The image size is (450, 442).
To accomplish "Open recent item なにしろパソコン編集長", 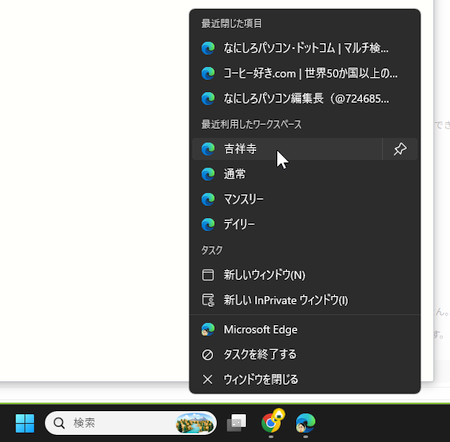I will [305, 99].
